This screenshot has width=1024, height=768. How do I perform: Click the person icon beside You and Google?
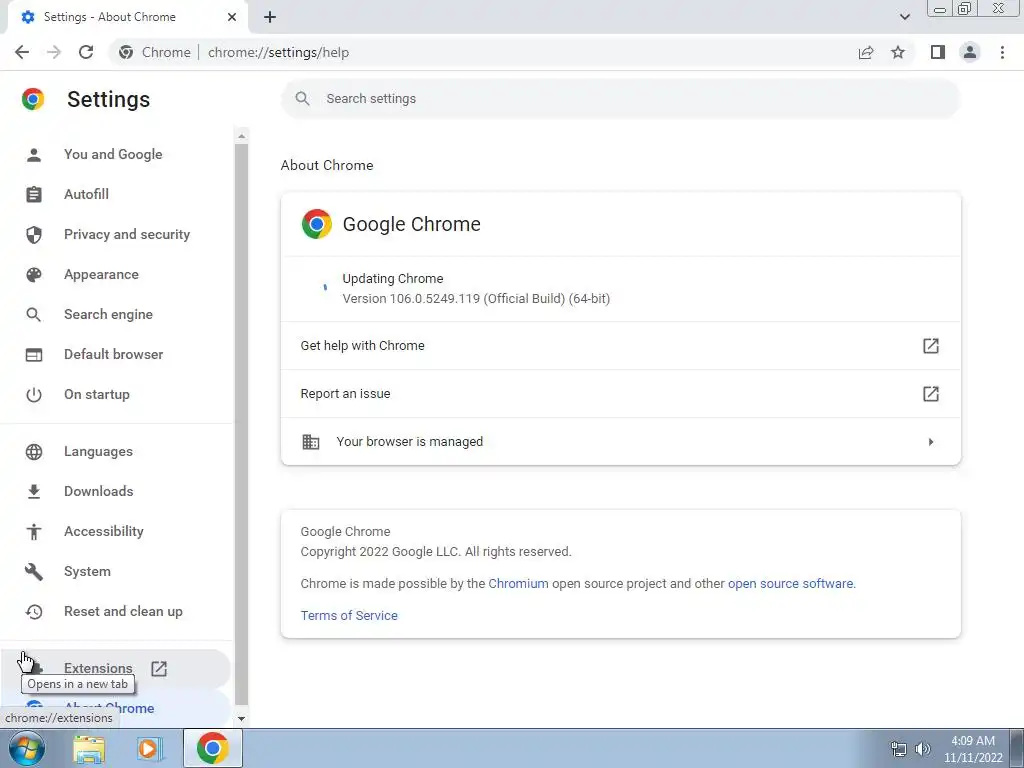coord(34,154)
